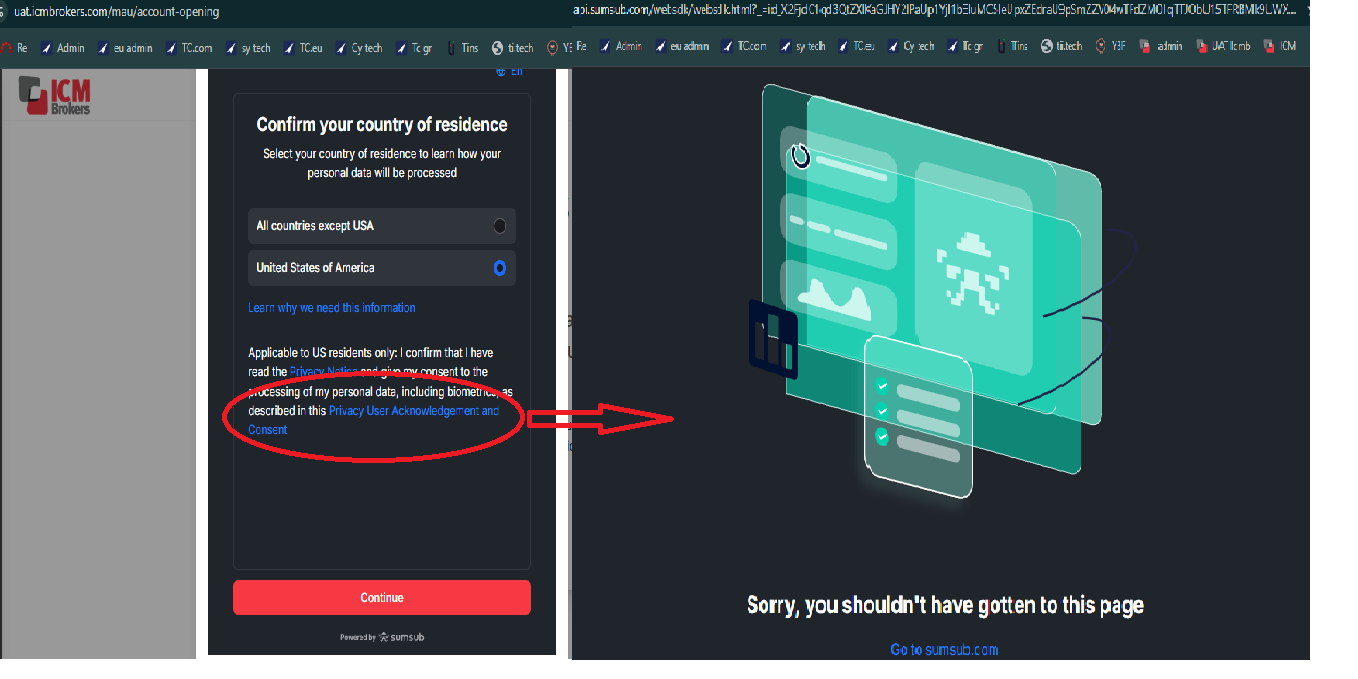
Task: Open Privacy User Acknowledgement and Consent link
Action: coord(412,411)
